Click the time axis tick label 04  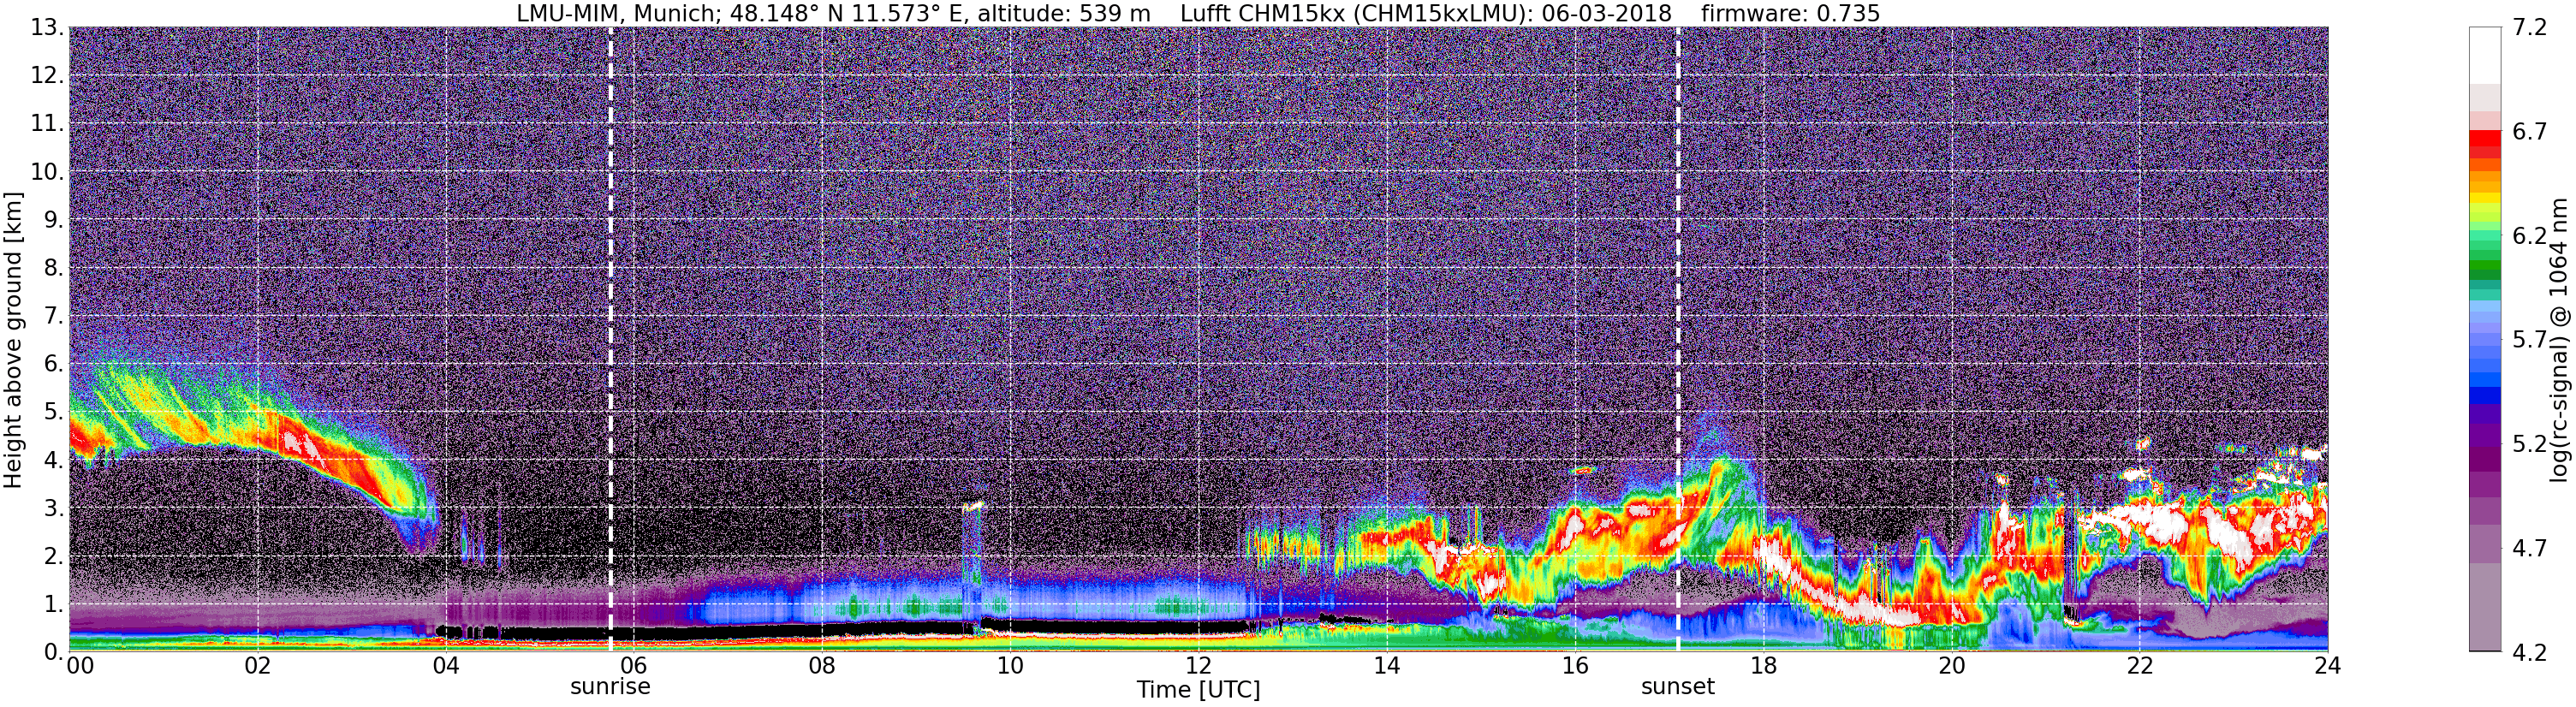[446, 666]
